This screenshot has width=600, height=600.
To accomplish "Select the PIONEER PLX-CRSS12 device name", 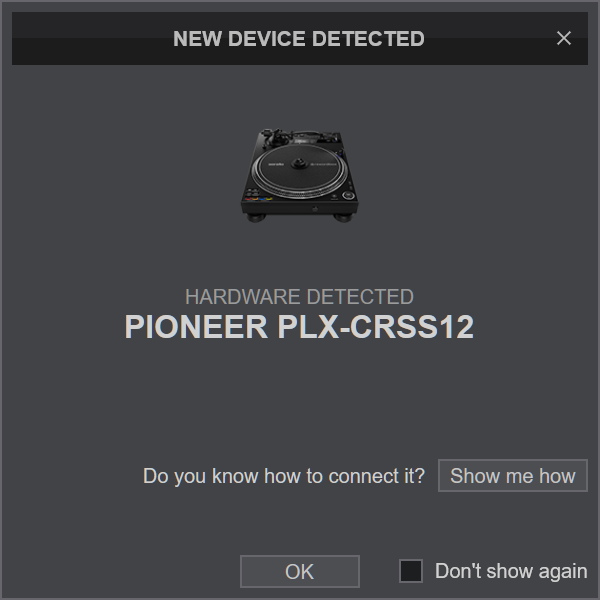I will click(x=299, y=326).
